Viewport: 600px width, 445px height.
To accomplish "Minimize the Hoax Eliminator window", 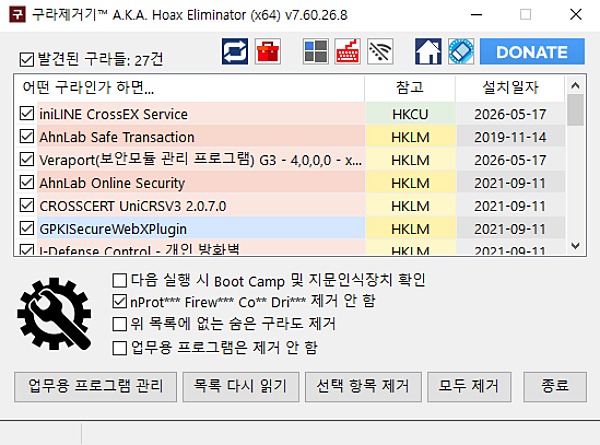I will 476,15.
